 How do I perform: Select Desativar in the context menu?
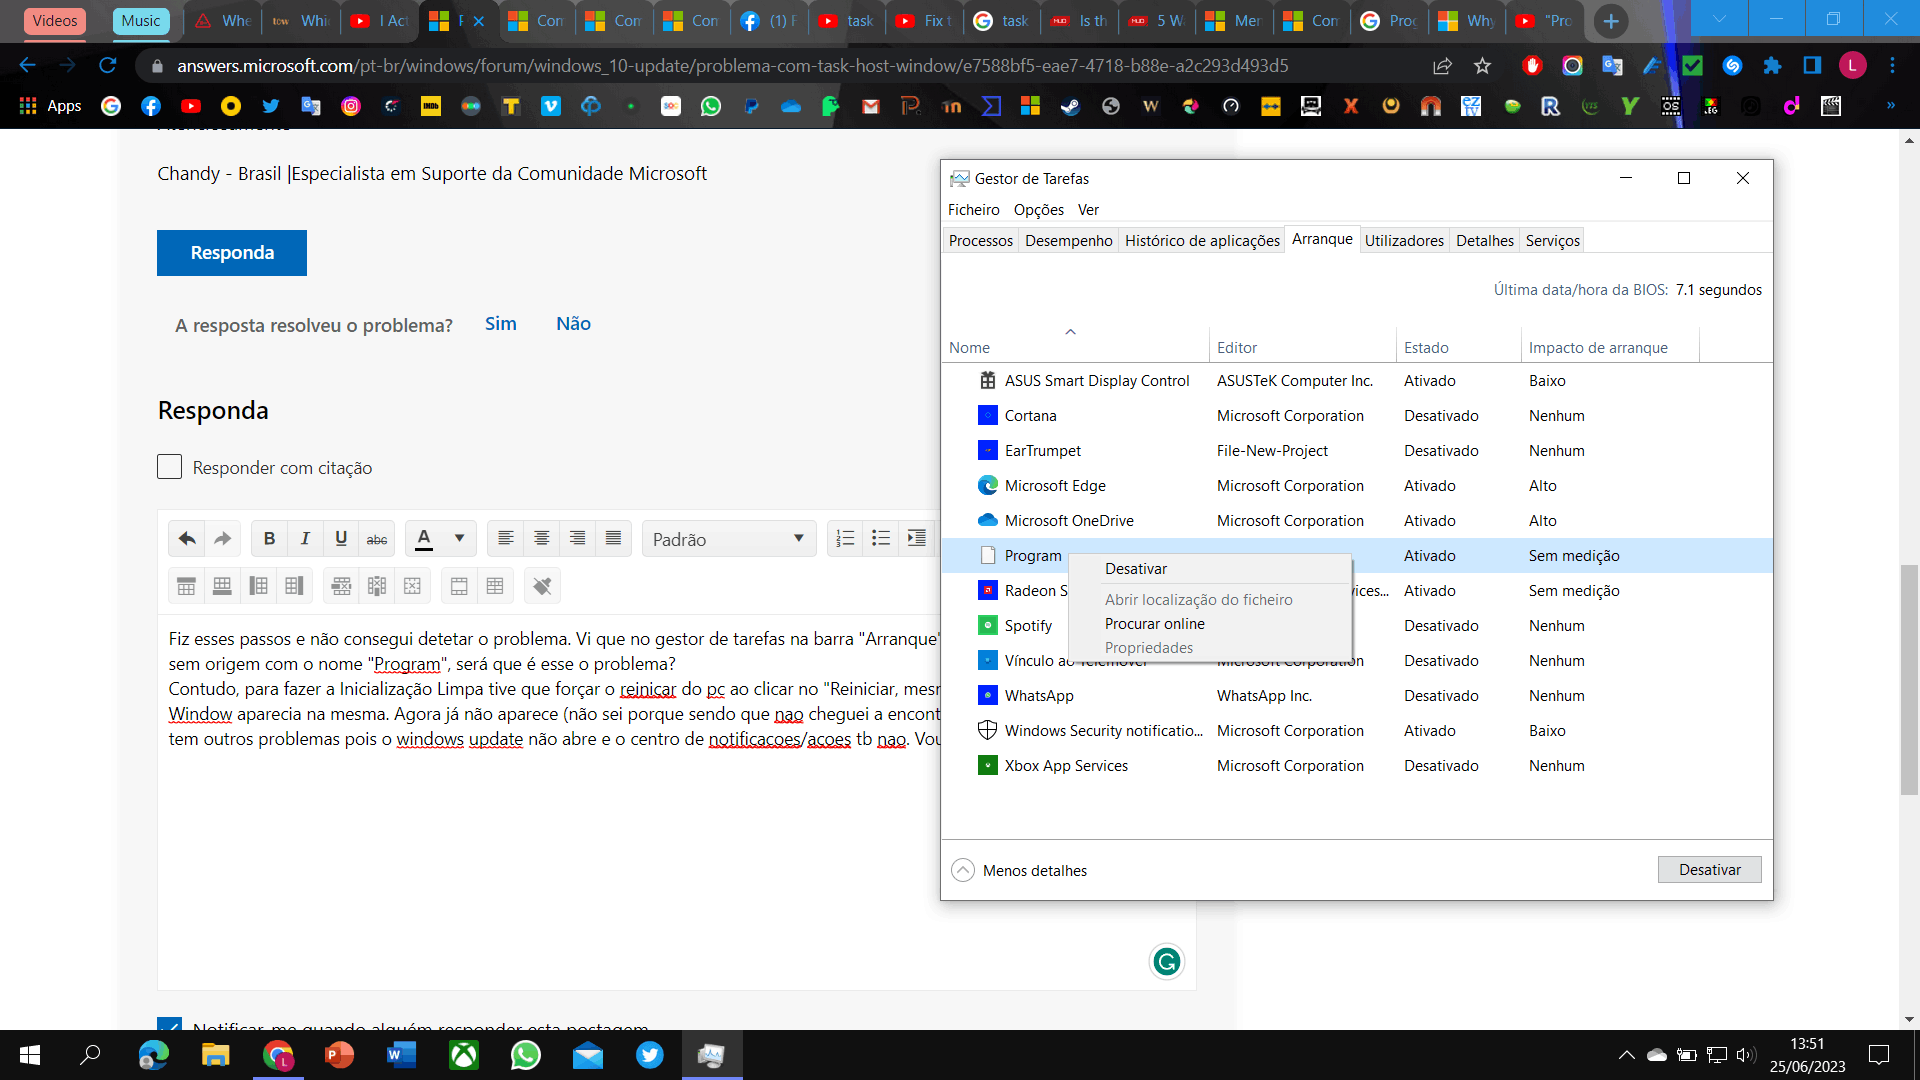click(1136, 569)
